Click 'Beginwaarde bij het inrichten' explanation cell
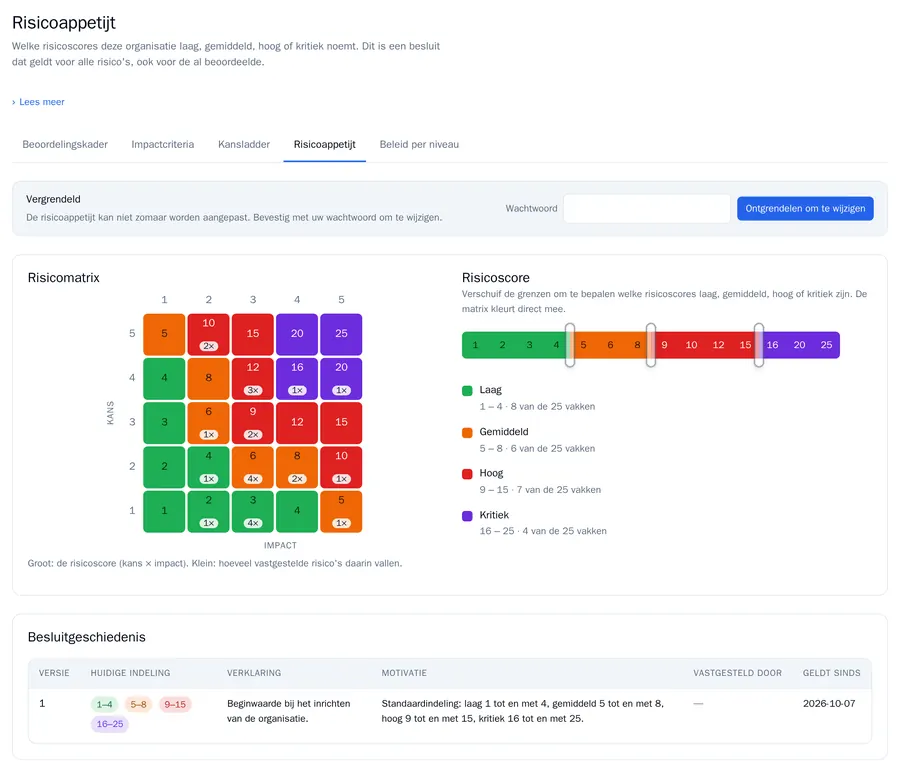The height and width of the screenshot is (772, 900). click(289, 711)
